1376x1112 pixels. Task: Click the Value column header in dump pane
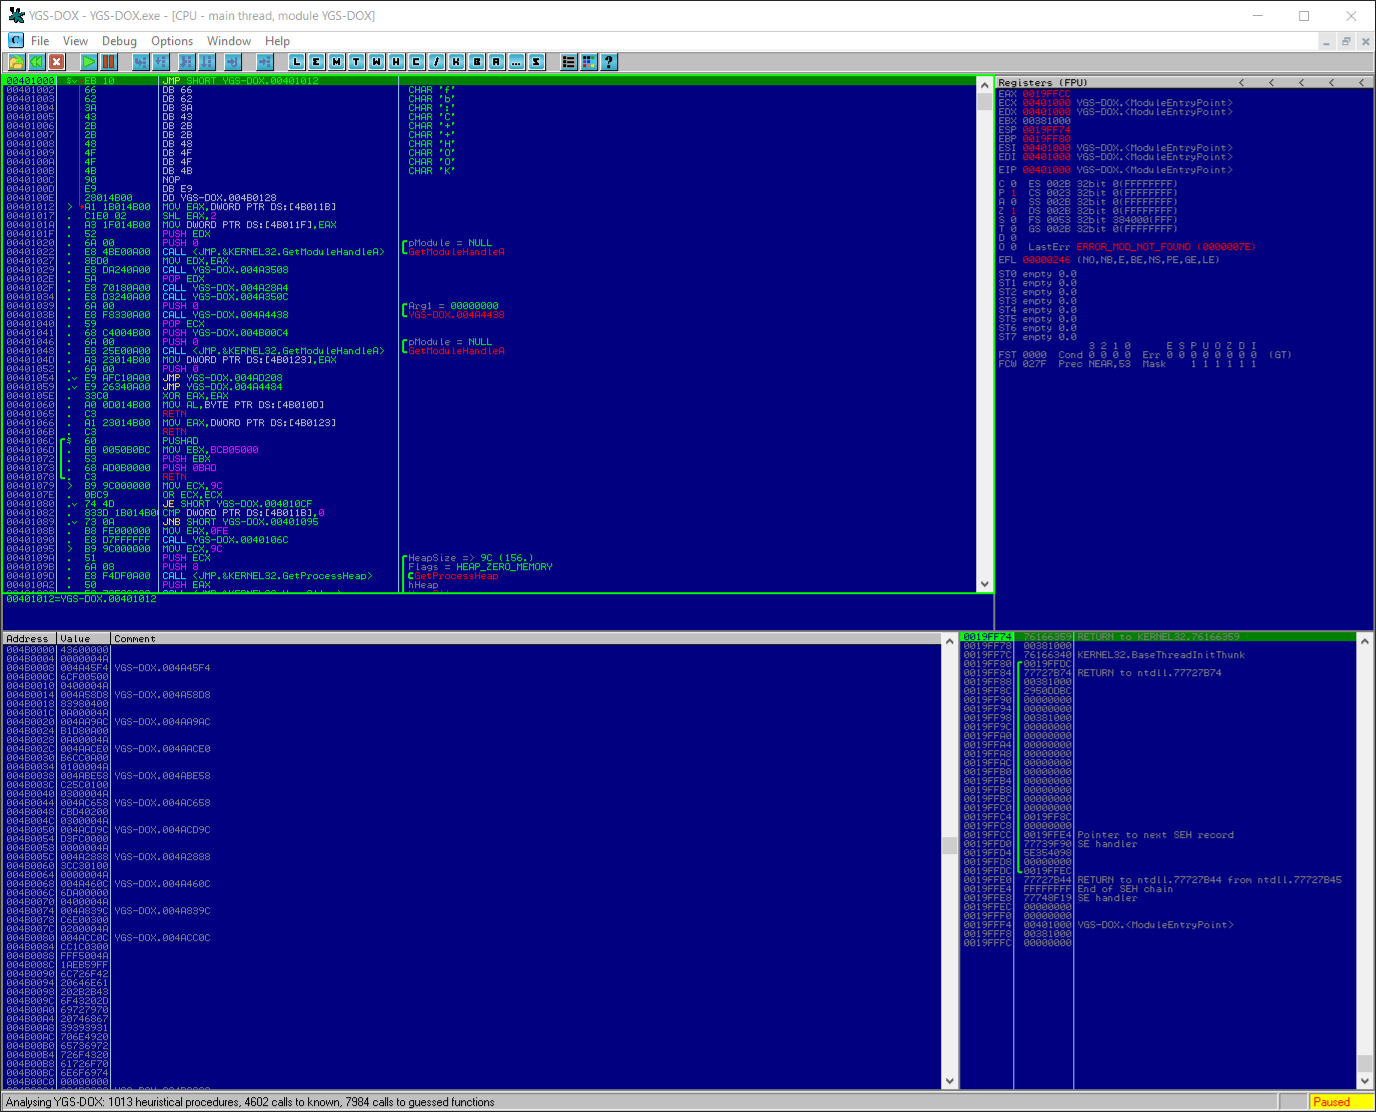(x=83, y=639)
